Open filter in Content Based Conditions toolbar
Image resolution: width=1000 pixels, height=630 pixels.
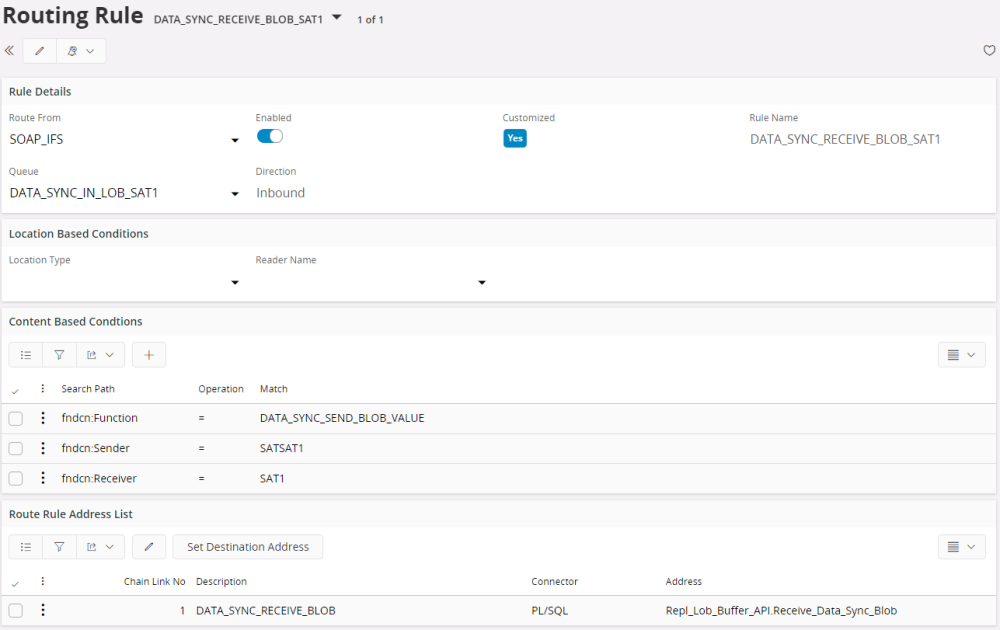[x=59, y=355]
